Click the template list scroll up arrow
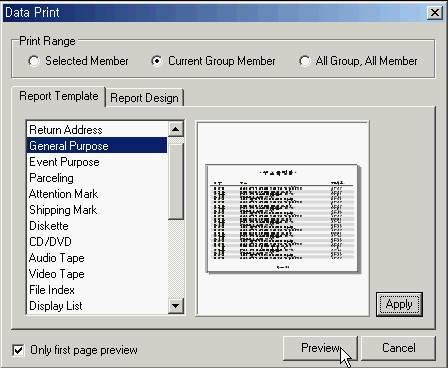The height and width of the screenshot is (368, 448). [x=176, y=129]
